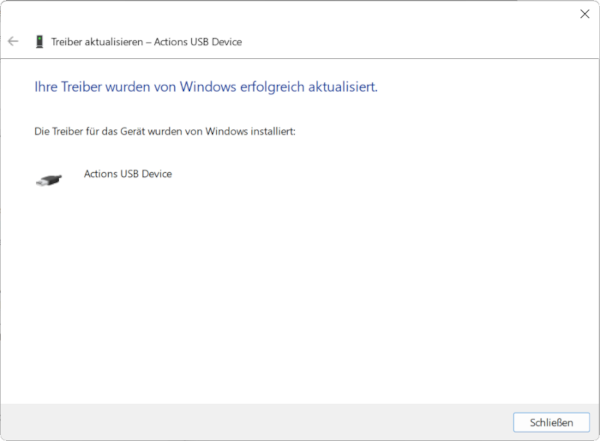Select the Actions USB Device name label

(128, 174)
